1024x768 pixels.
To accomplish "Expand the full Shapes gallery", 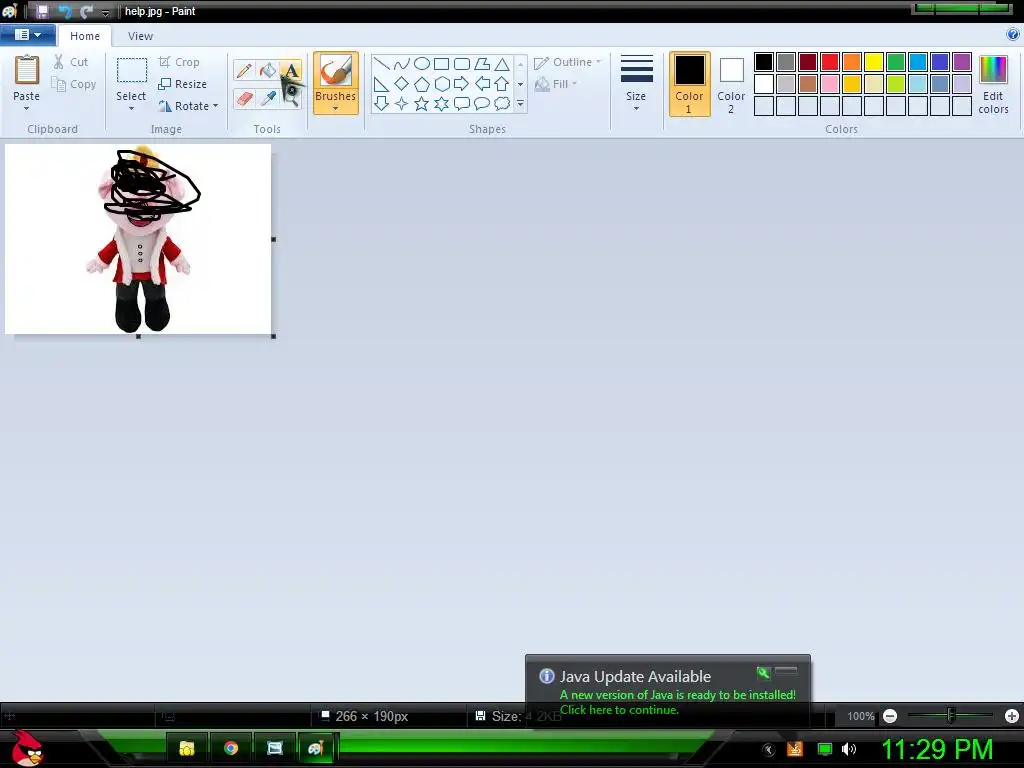I will coord(520,104).
